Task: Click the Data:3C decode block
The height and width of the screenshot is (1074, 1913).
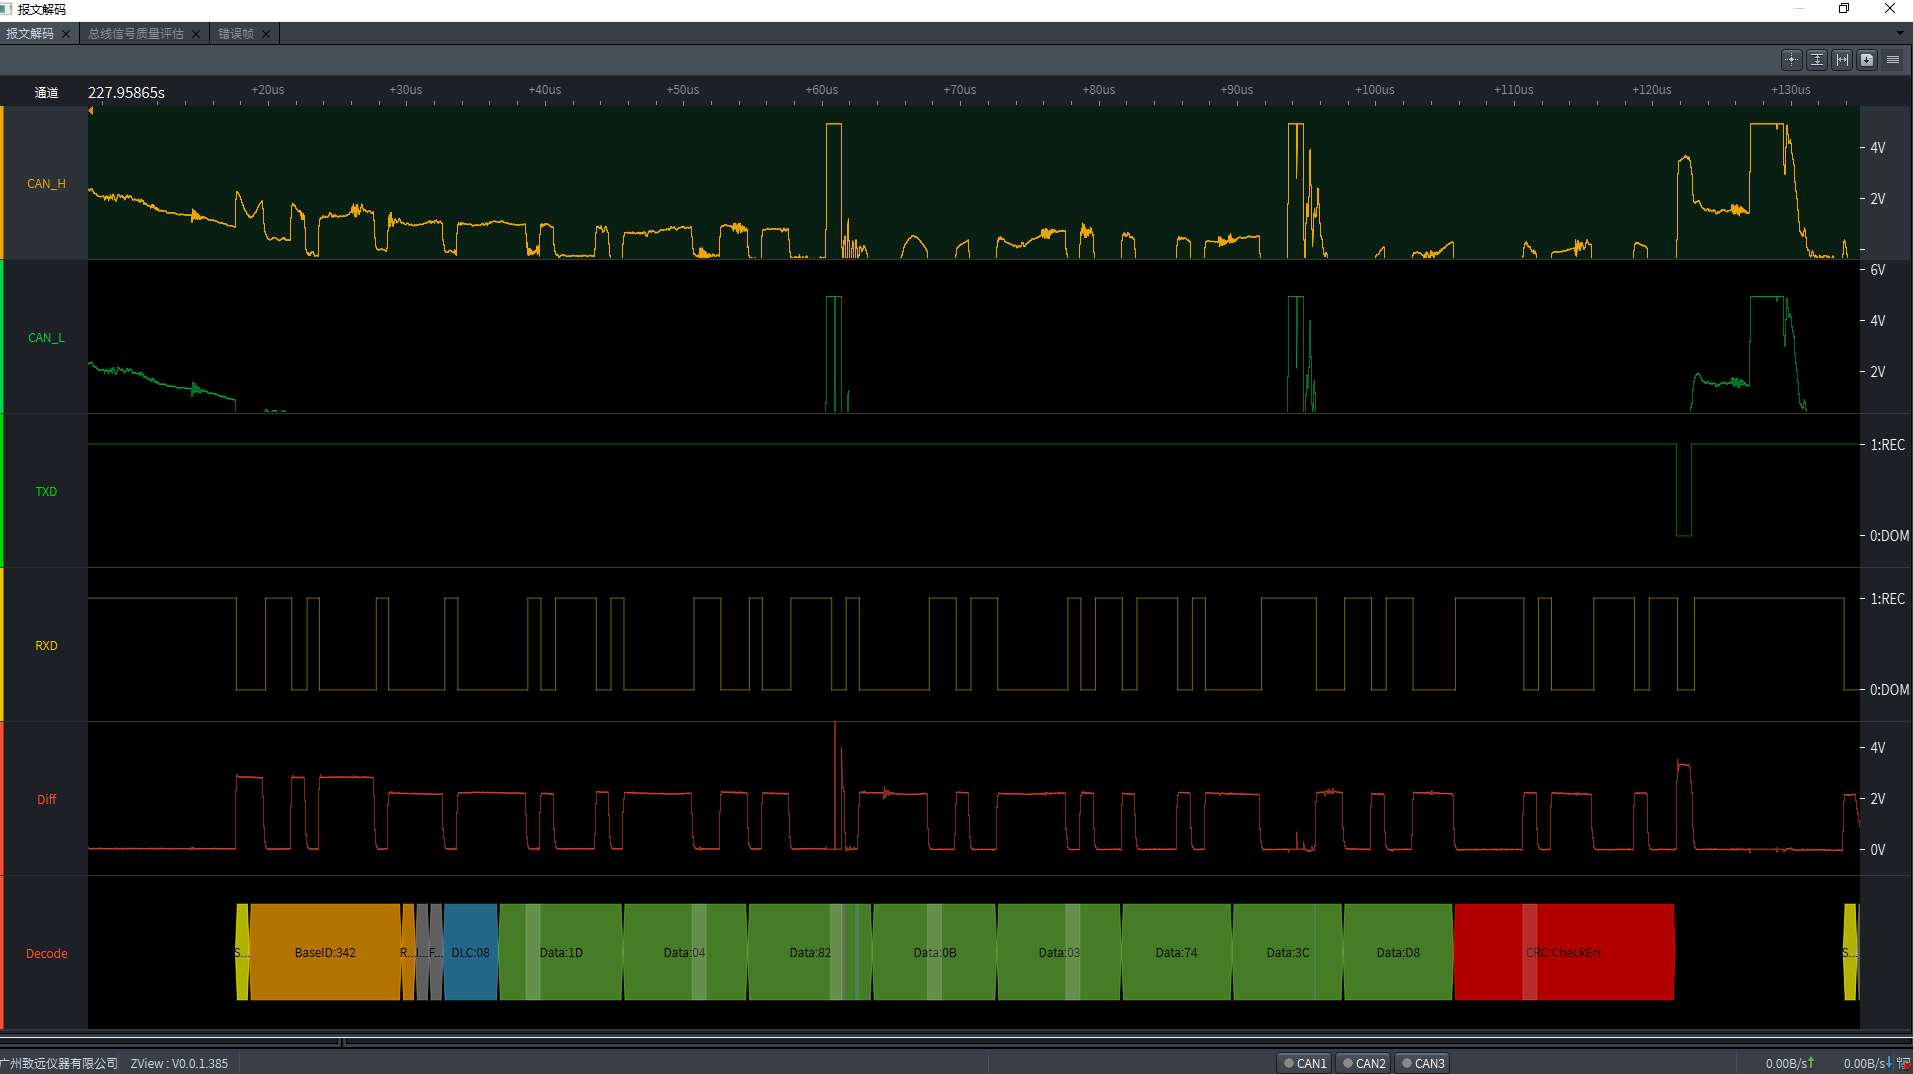Action: 1288,952
